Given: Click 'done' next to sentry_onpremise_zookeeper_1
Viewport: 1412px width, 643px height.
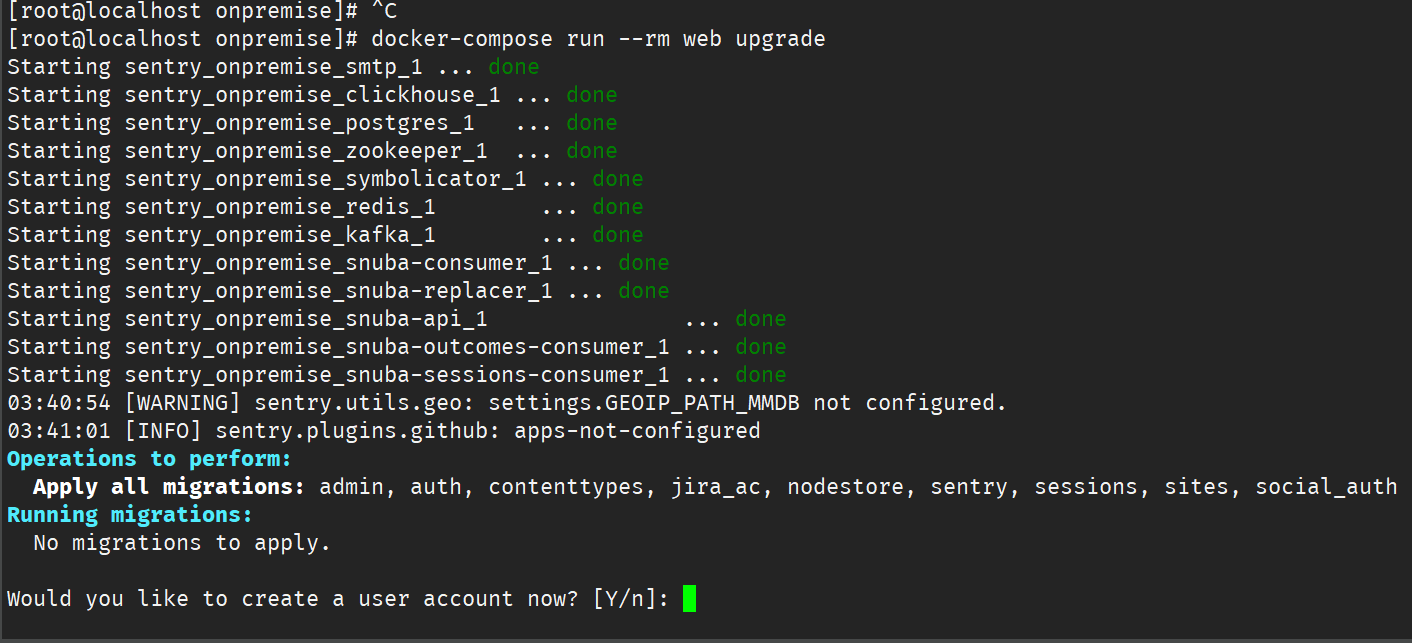Looking at the screenshot, I should [x=592, y=151].
